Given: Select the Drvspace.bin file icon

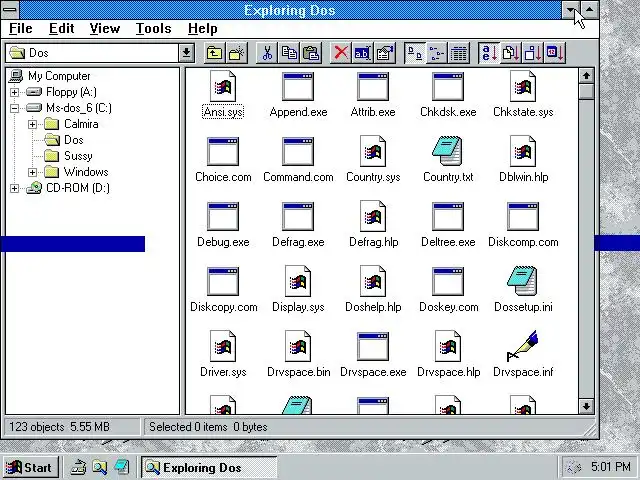Looking at the screenshot, I should point(298,346).
